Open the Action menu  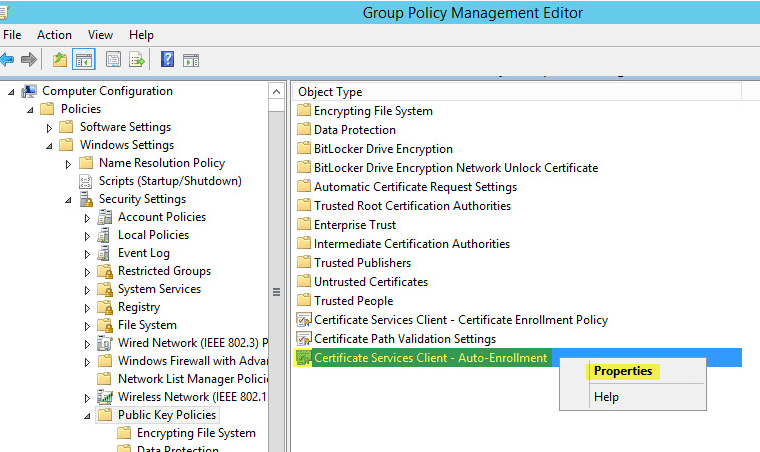[x=54, y=35]
